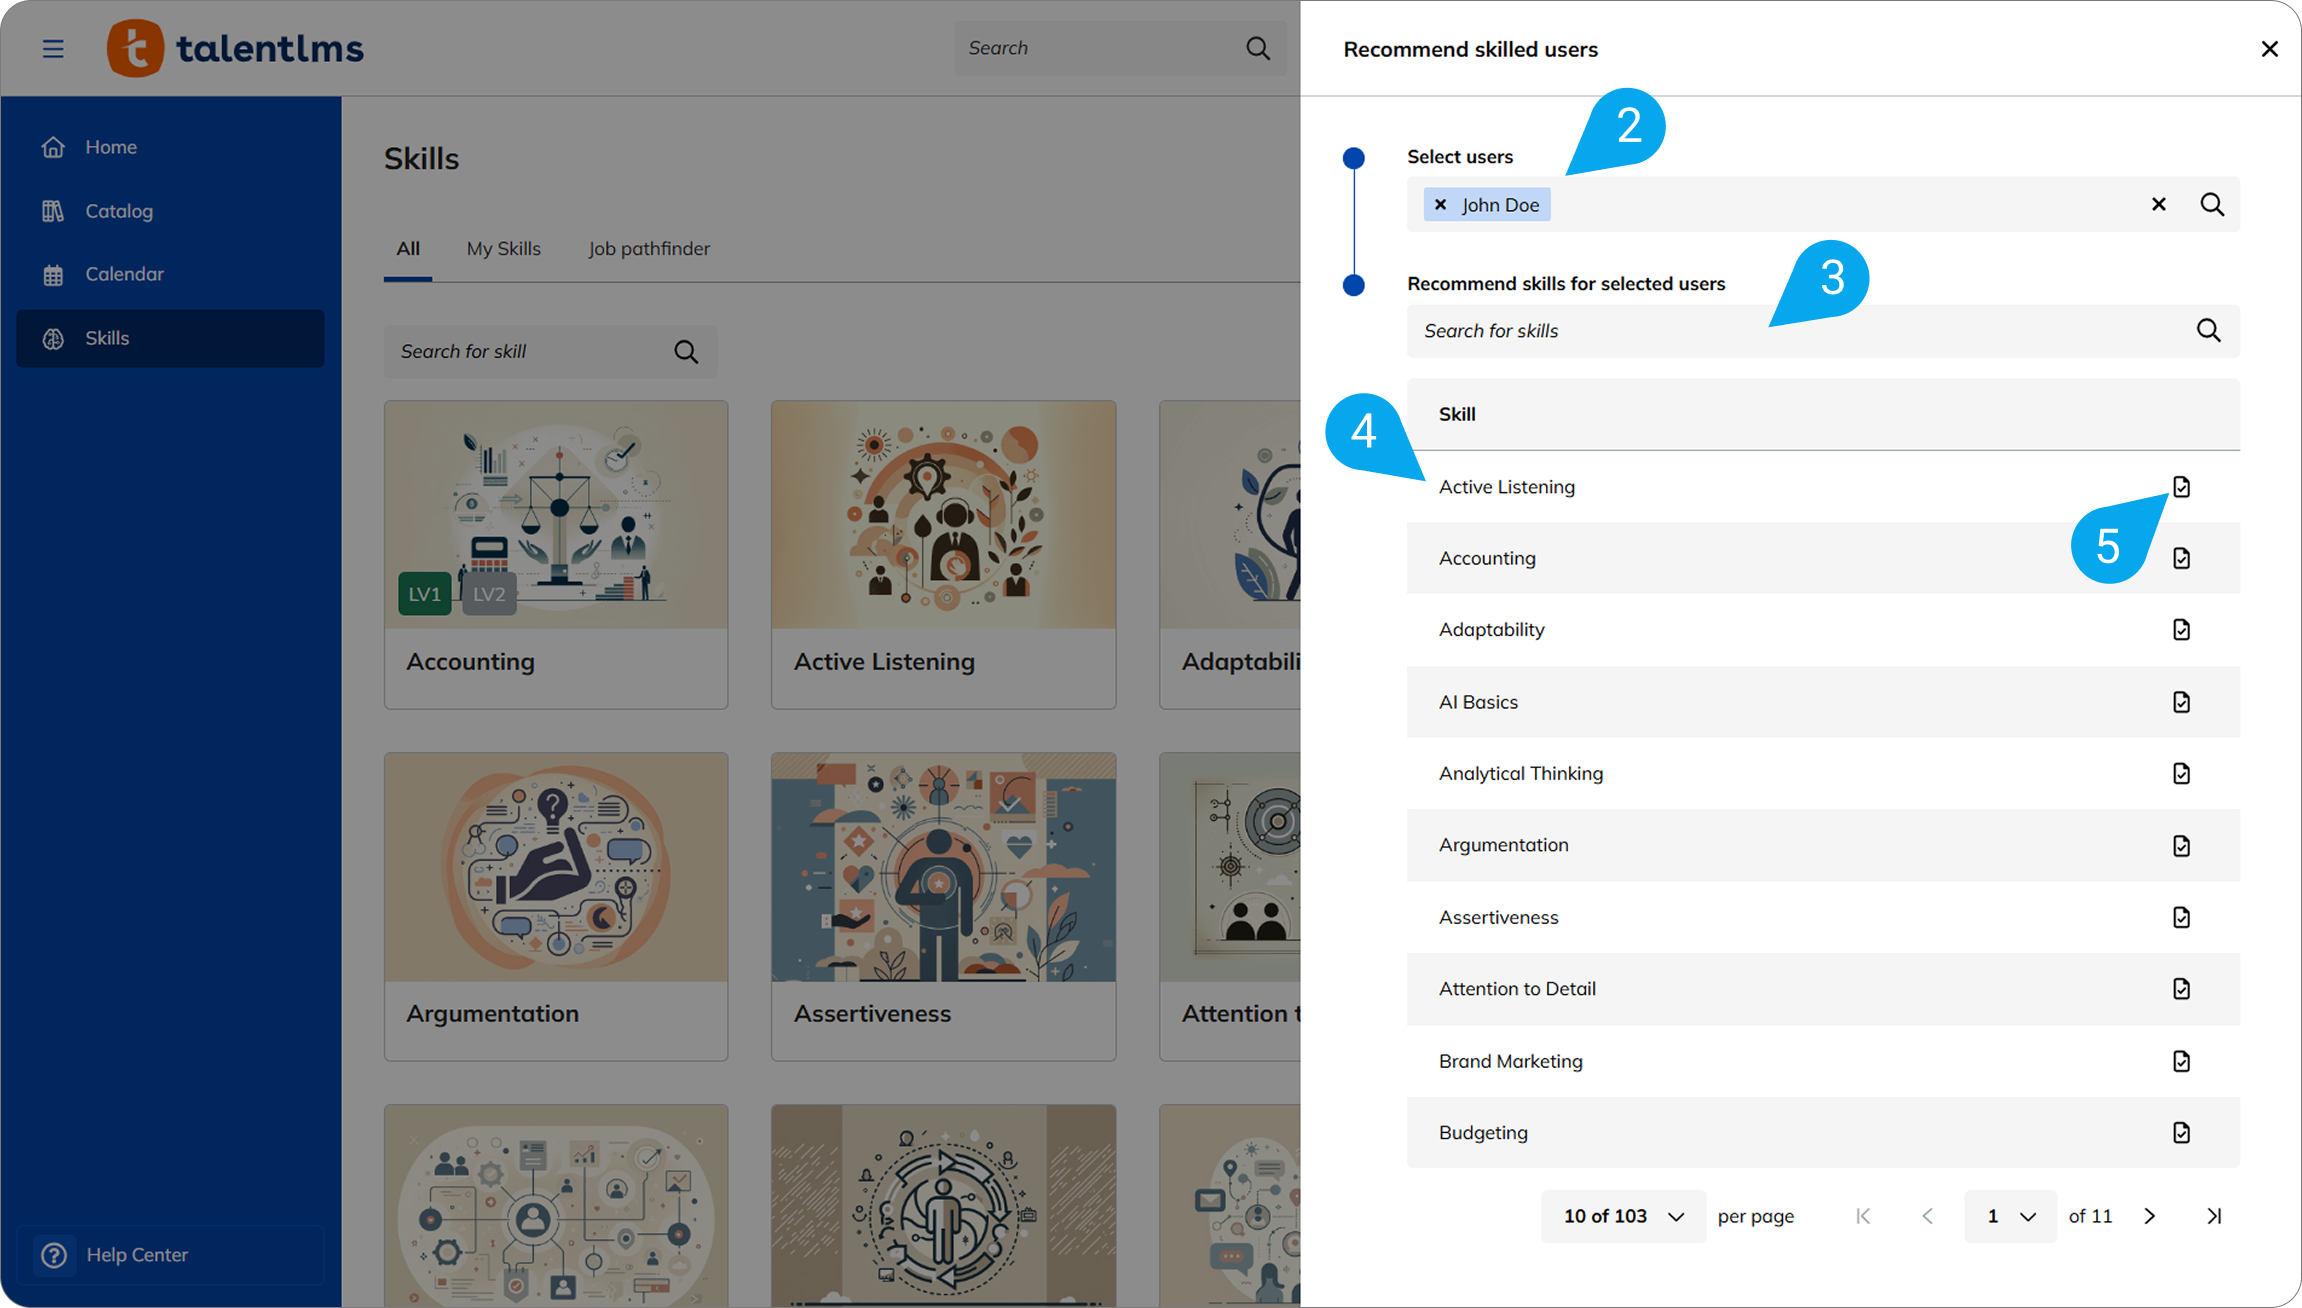The width and height of the screenshot is (2302, 1308).
Task: Expand the 10 of 103 per page dropdown
Action: (1623, 1216)
